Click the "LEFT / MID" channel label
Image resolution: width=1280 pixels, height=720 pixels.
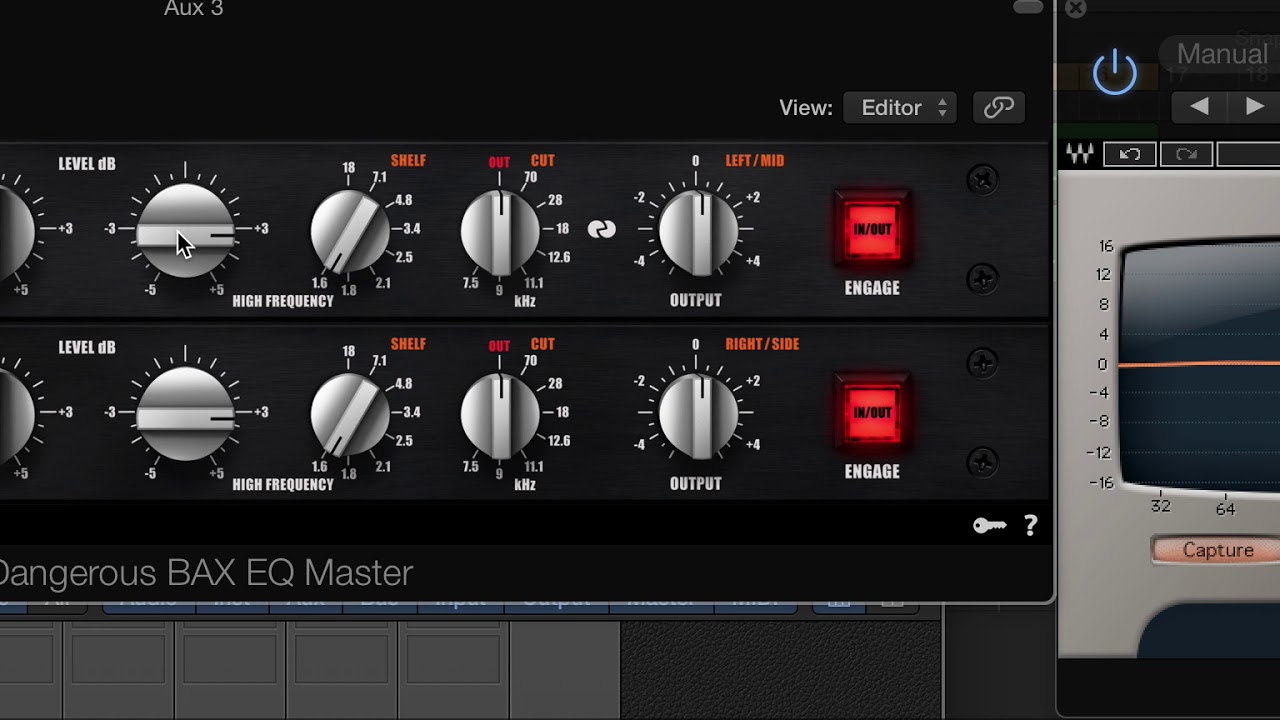(x=754, y=160)
